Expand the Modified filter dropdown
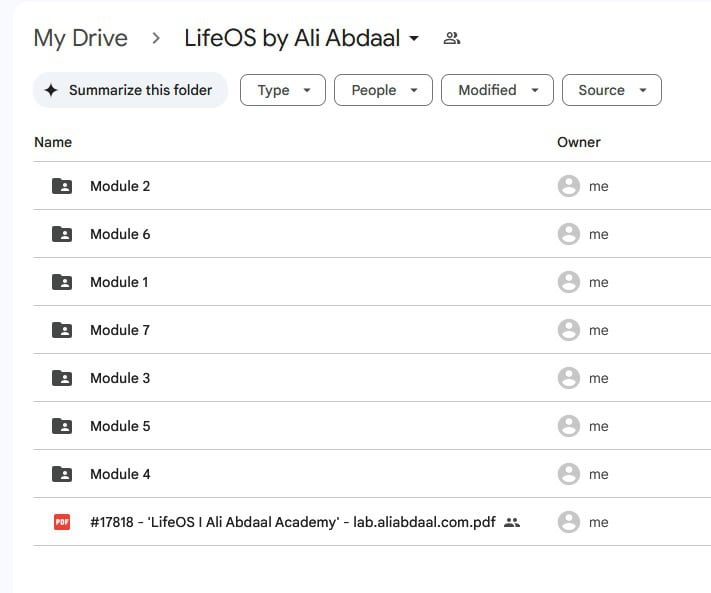This screenshot has height=593, width=711. click(497, 90)
